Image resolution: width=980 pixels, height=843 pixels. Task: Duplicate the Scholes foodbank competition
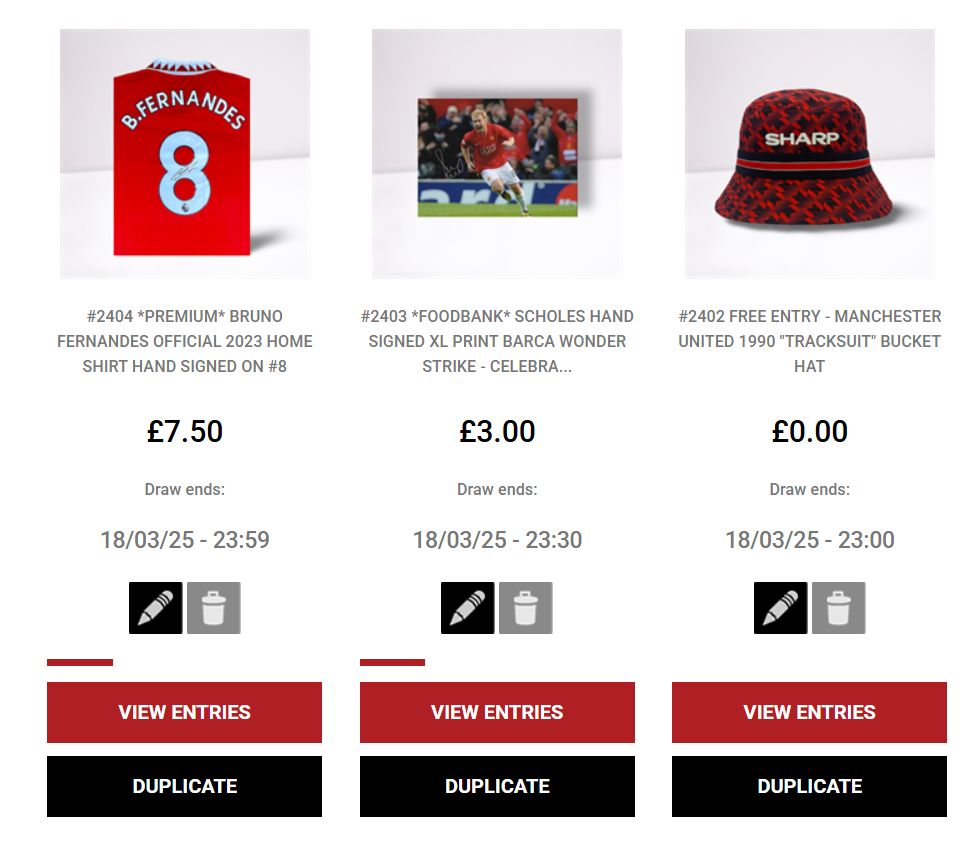(498, 786)
